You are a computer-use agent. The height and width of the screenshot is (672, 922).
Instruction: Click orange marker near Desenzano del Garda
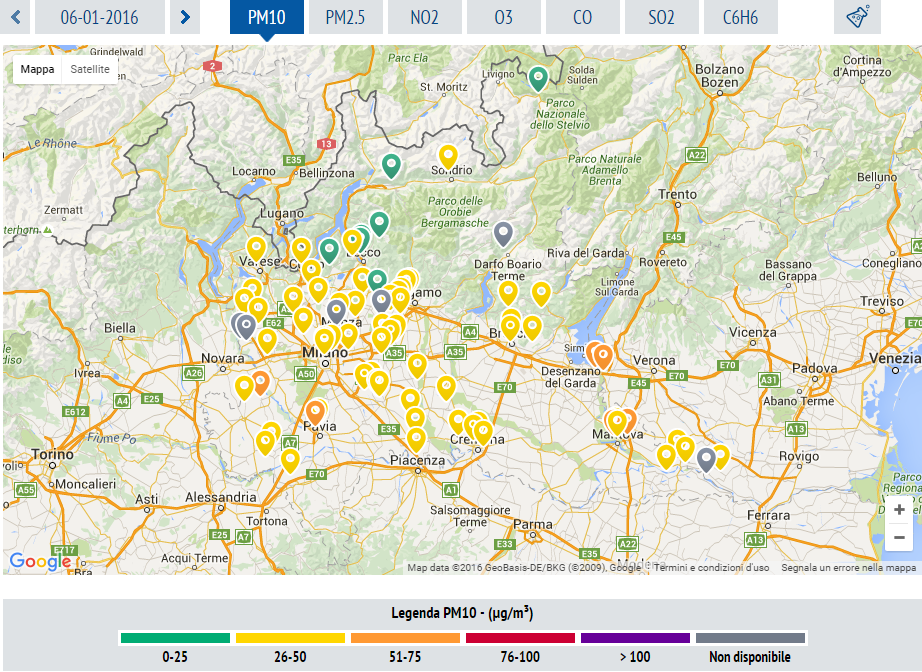(603, 356)
